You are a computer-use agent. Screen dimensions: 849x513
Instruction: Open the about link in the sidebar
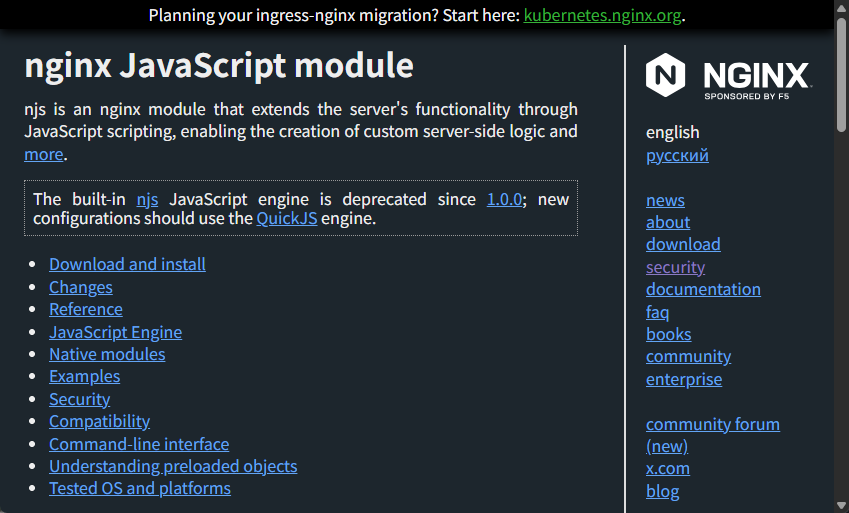(x=668, y=222)
